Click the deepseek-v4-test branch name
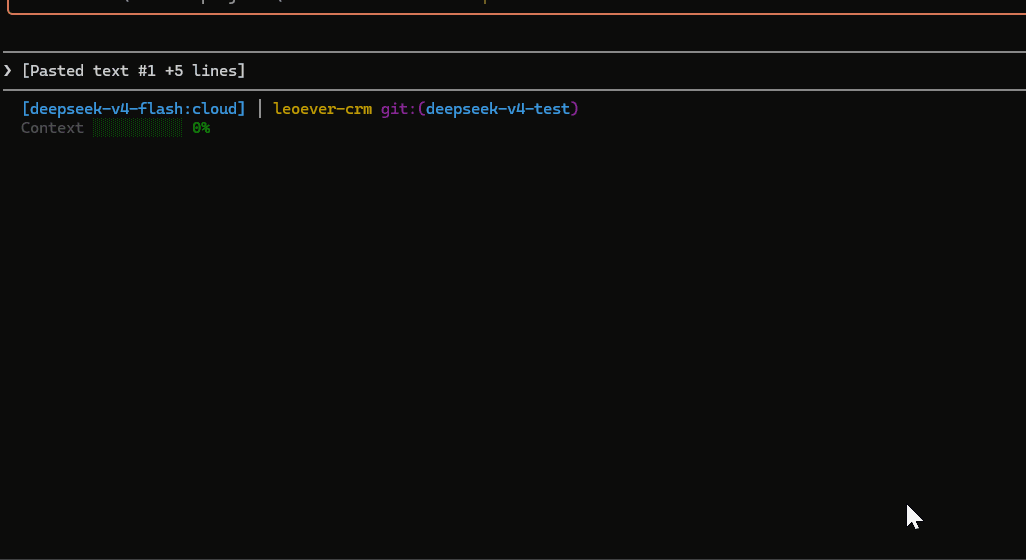Screen dimensions: 1026x560 point(497,108)
